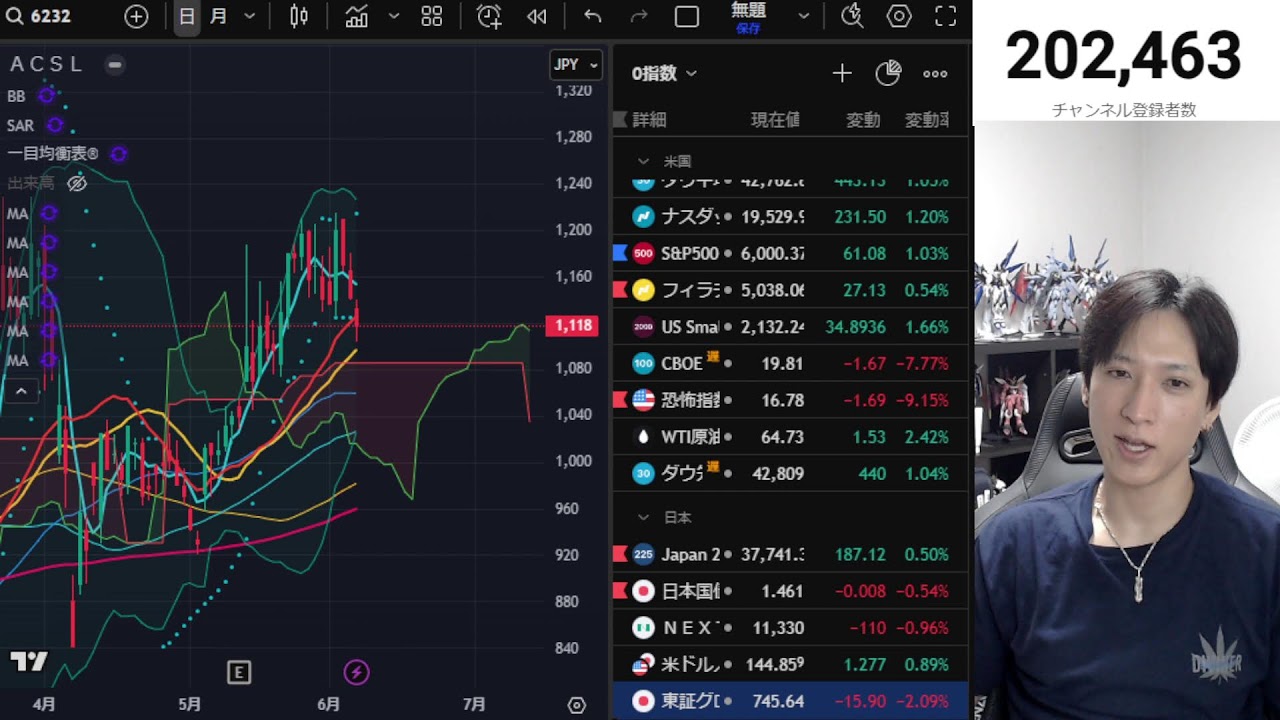Enter fullscreen chart mode
1280x720 pixels.
tap(945, 16)
